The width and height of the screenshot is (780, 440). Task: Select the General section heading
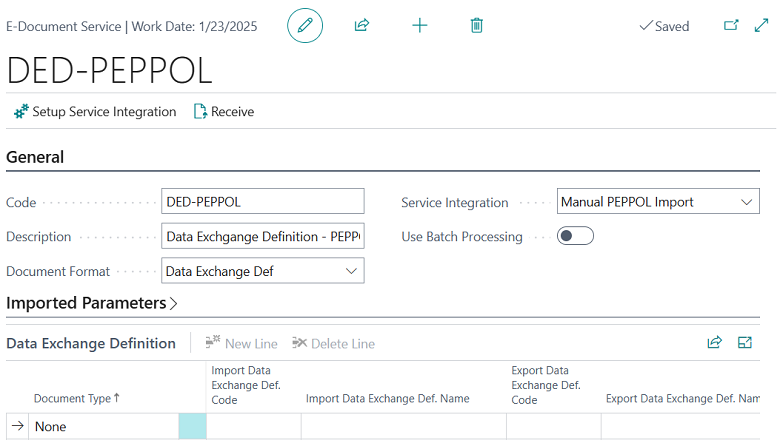pyautogui.click(x=35, y=157)
